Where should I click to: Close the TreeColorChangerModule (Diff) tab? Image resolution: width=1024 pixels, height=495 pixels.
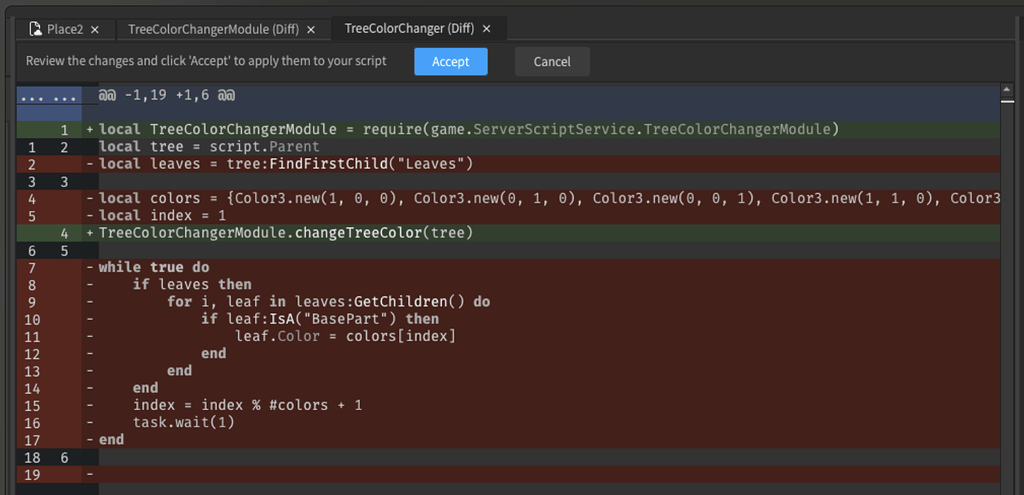click(312, 30)
